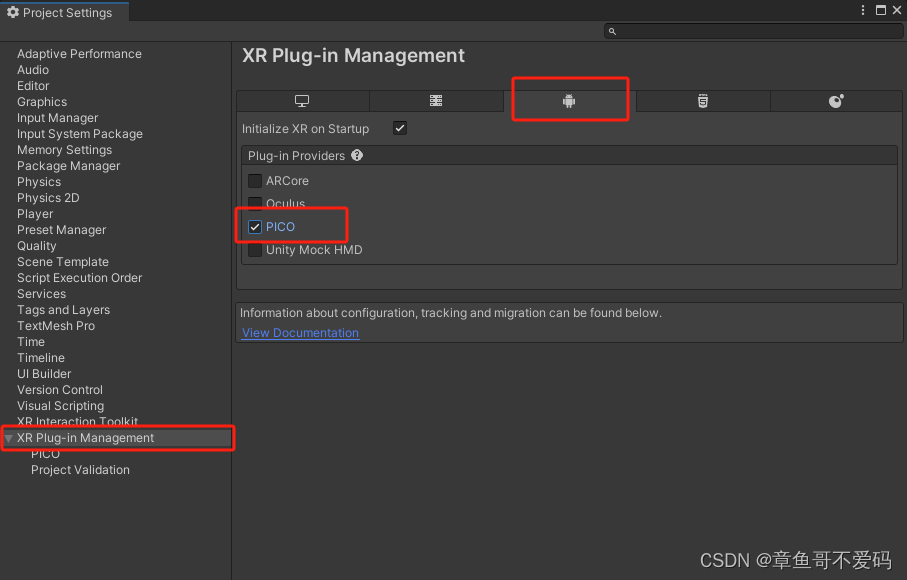The width and height of the screenshot is (907, 580).
Task: Open TextMesh Pro settings
Action: click(56, 326)
